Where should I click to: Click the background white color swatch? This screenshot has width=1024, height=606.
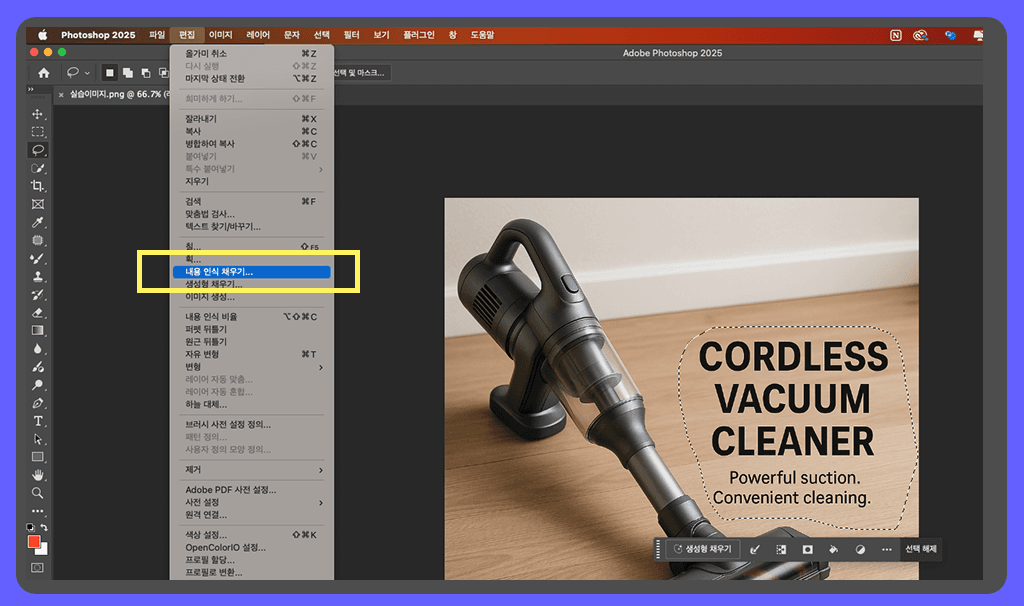pos(43,550)
